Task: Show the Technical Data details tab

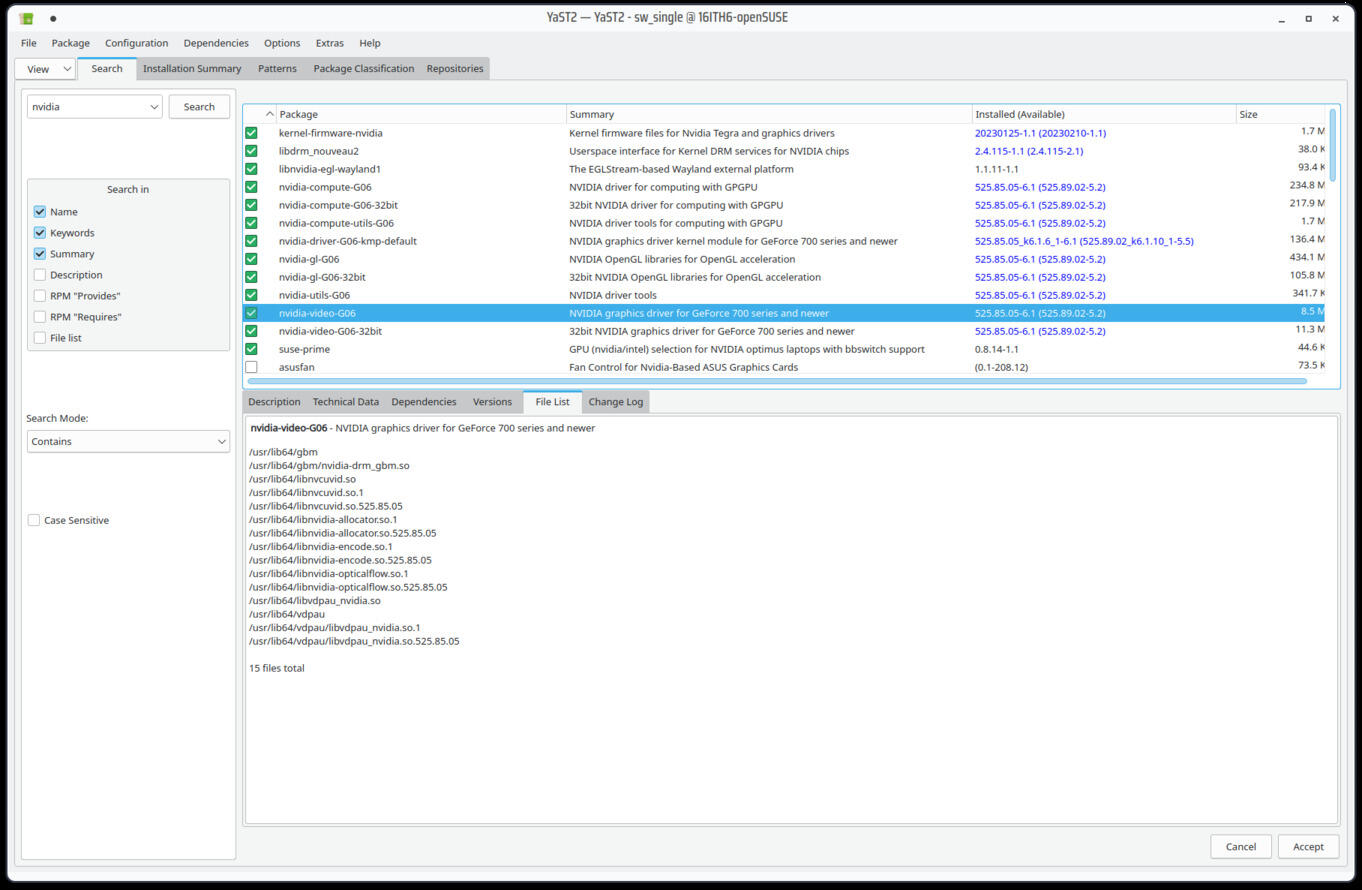Action: tap(346, 402)
